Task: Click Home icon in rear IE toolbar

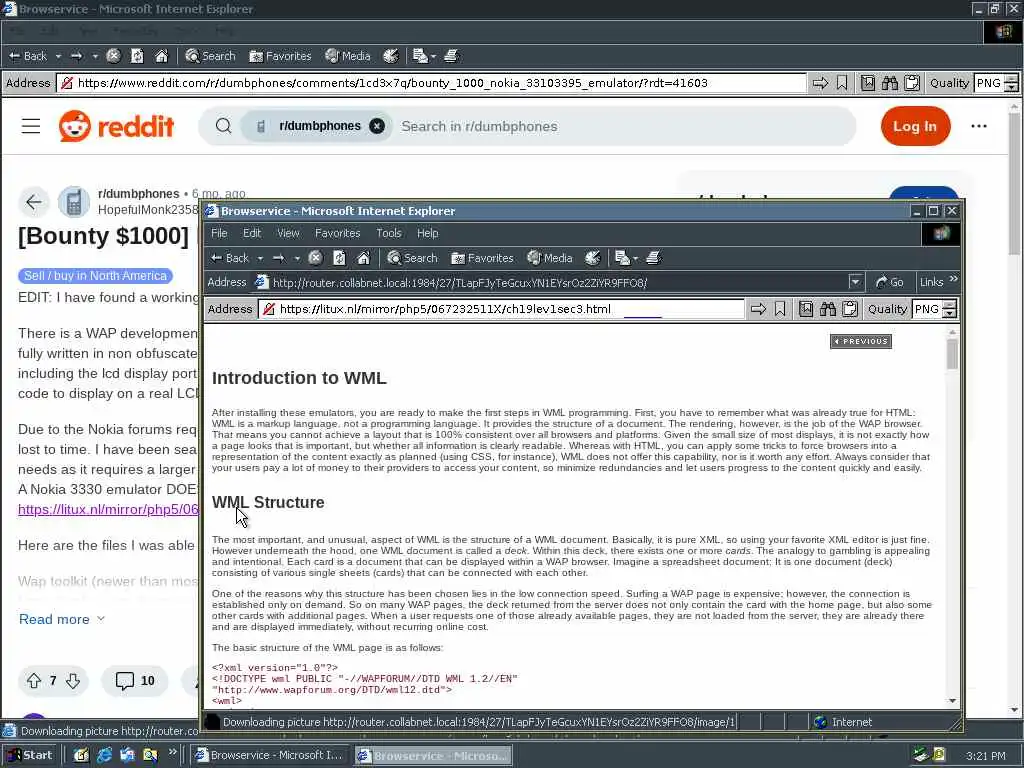Action: click(x=161, y=56)
